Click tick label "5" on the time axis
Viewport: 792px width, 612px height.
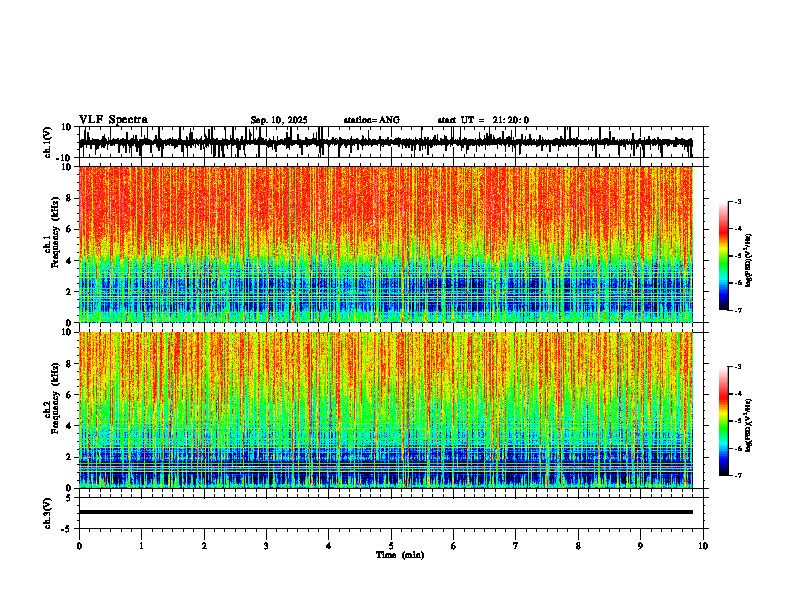(x=391, y=546)
